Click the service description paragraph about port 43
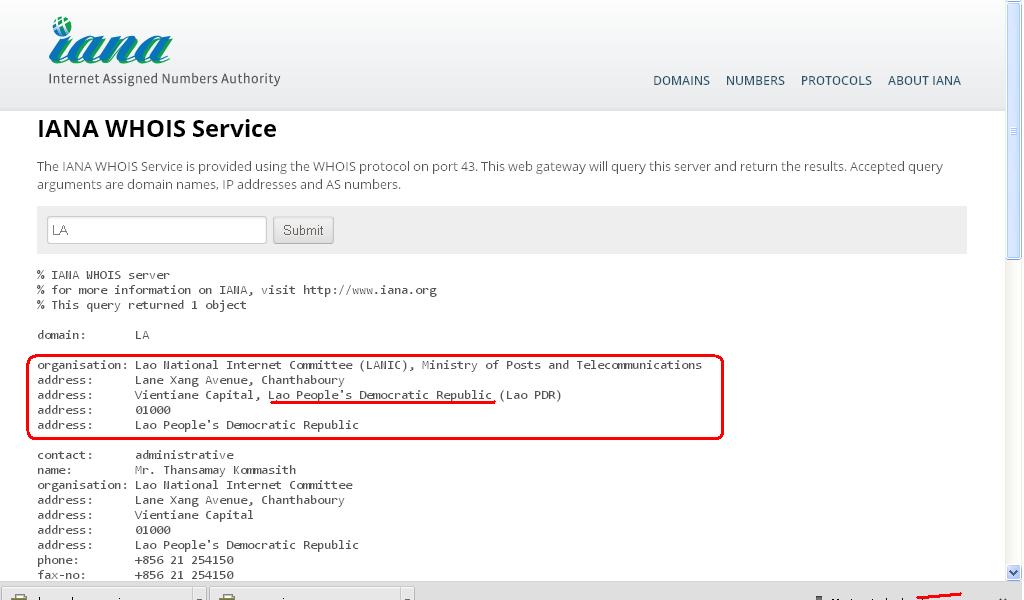Viewport: 1024px width, 600px height. coord(490,175)
